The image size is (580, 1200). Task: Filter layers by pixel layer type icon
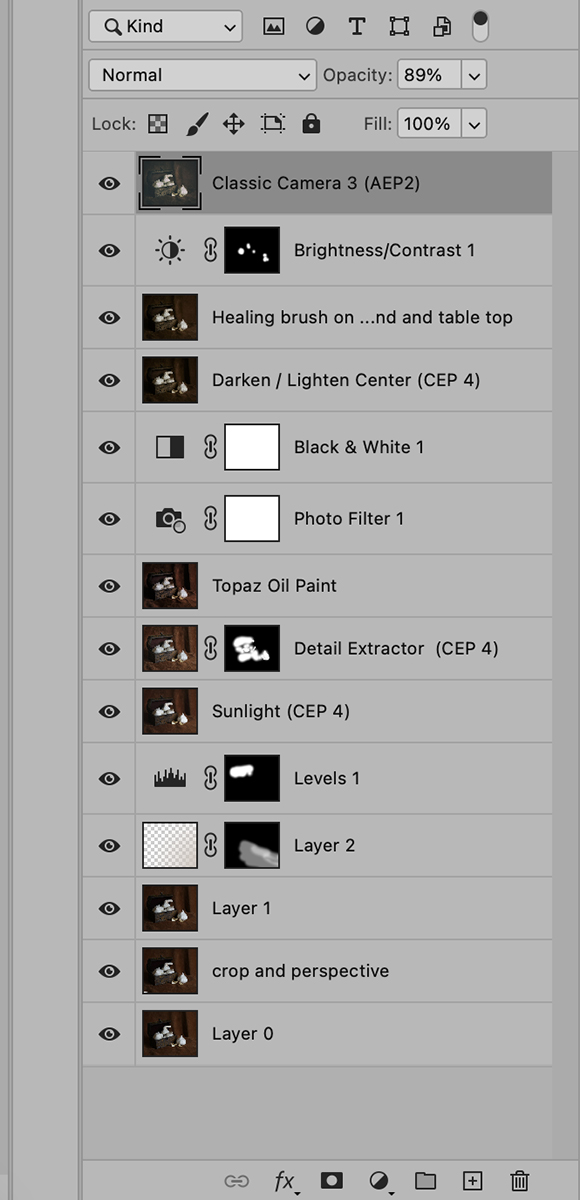(x=273, y=27)
